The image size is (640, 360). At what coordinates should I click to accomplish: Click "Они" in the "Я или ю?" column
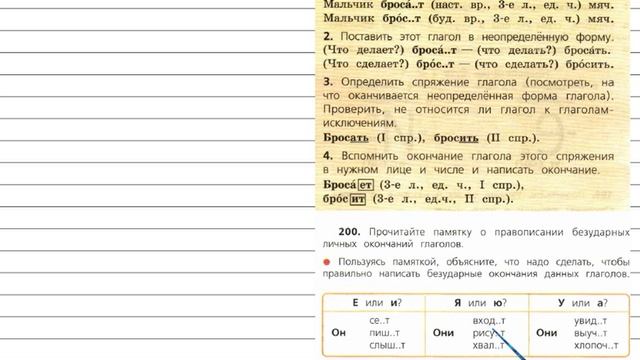click(x=443, y=333)
